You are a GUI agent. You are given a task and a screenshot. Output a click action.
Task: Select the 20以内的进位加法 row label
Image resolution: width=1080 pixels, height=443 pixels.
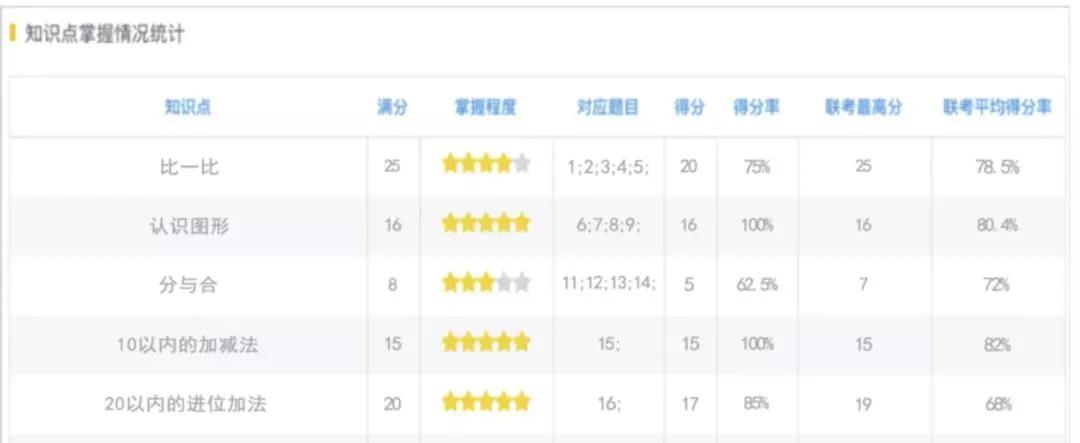point(188,404)
